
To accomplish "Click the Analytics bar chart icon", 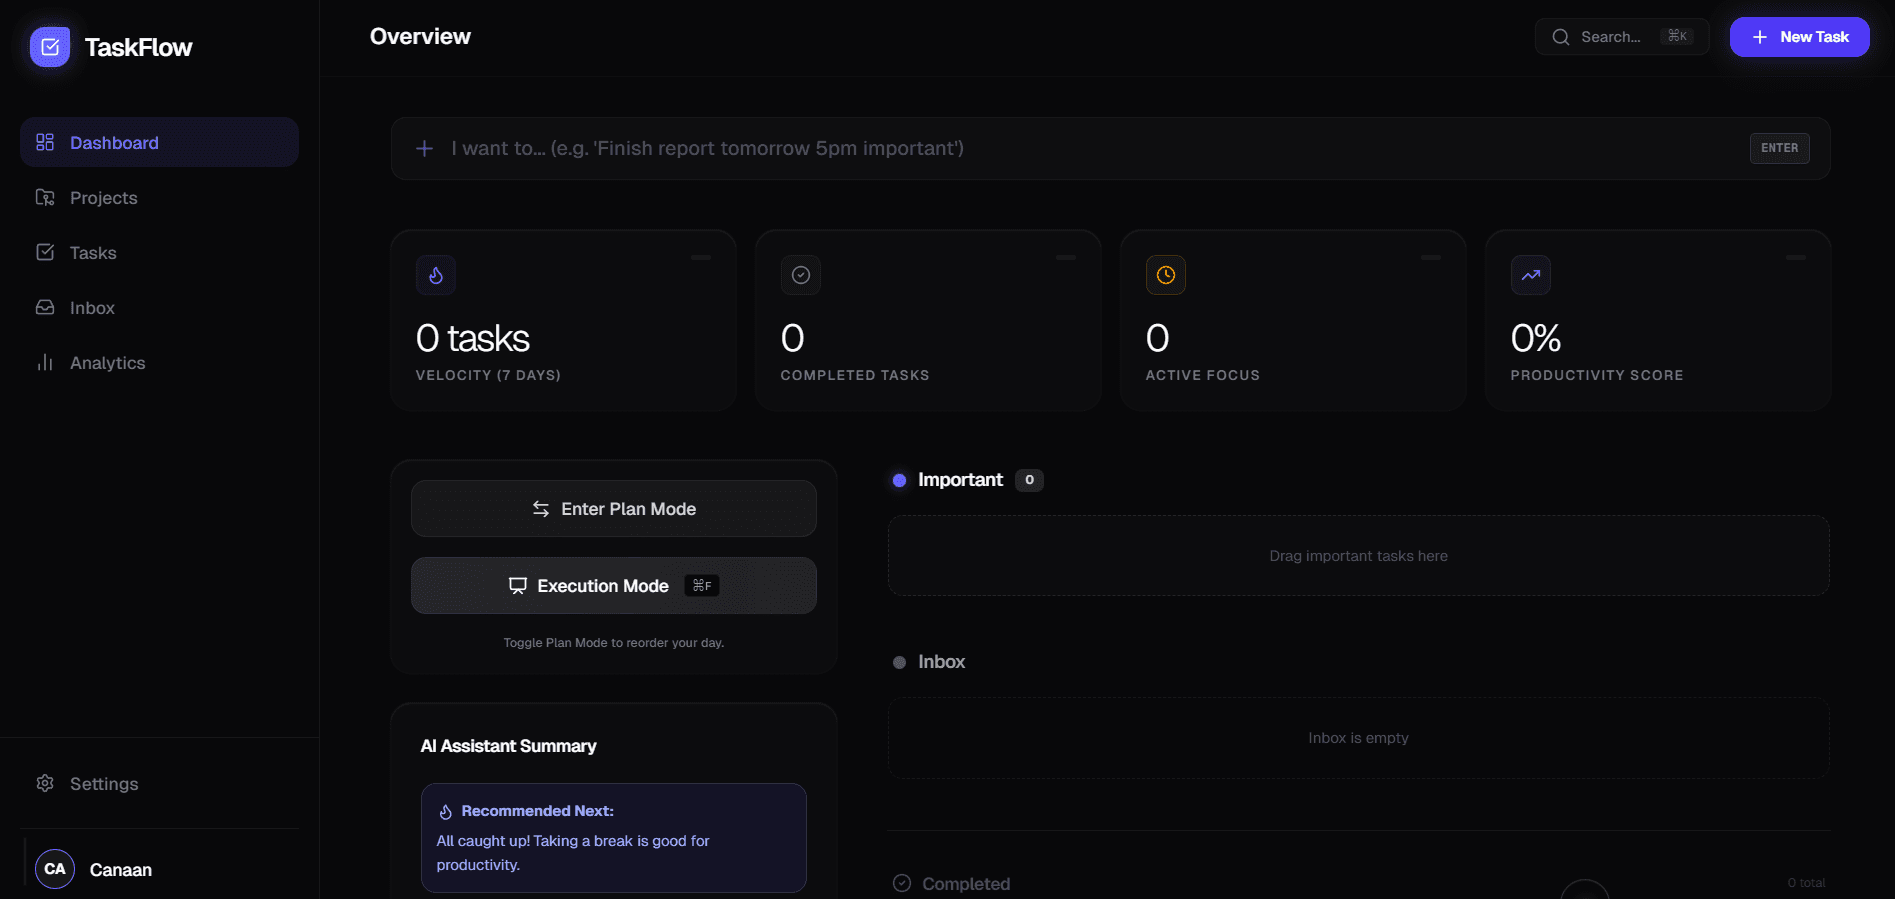I will coord(45,362).
